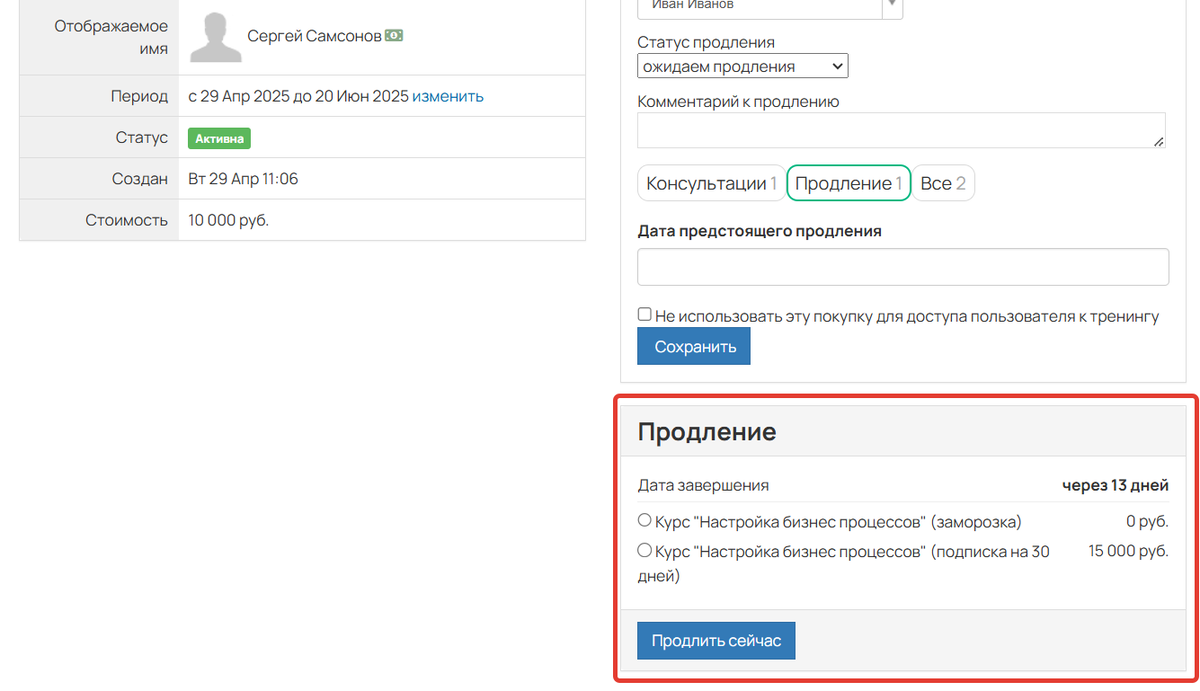The image size is (1200, 691).
Task: Click the Продлить сейчас button
Action: pyautogui.click(x=716, y=640)
